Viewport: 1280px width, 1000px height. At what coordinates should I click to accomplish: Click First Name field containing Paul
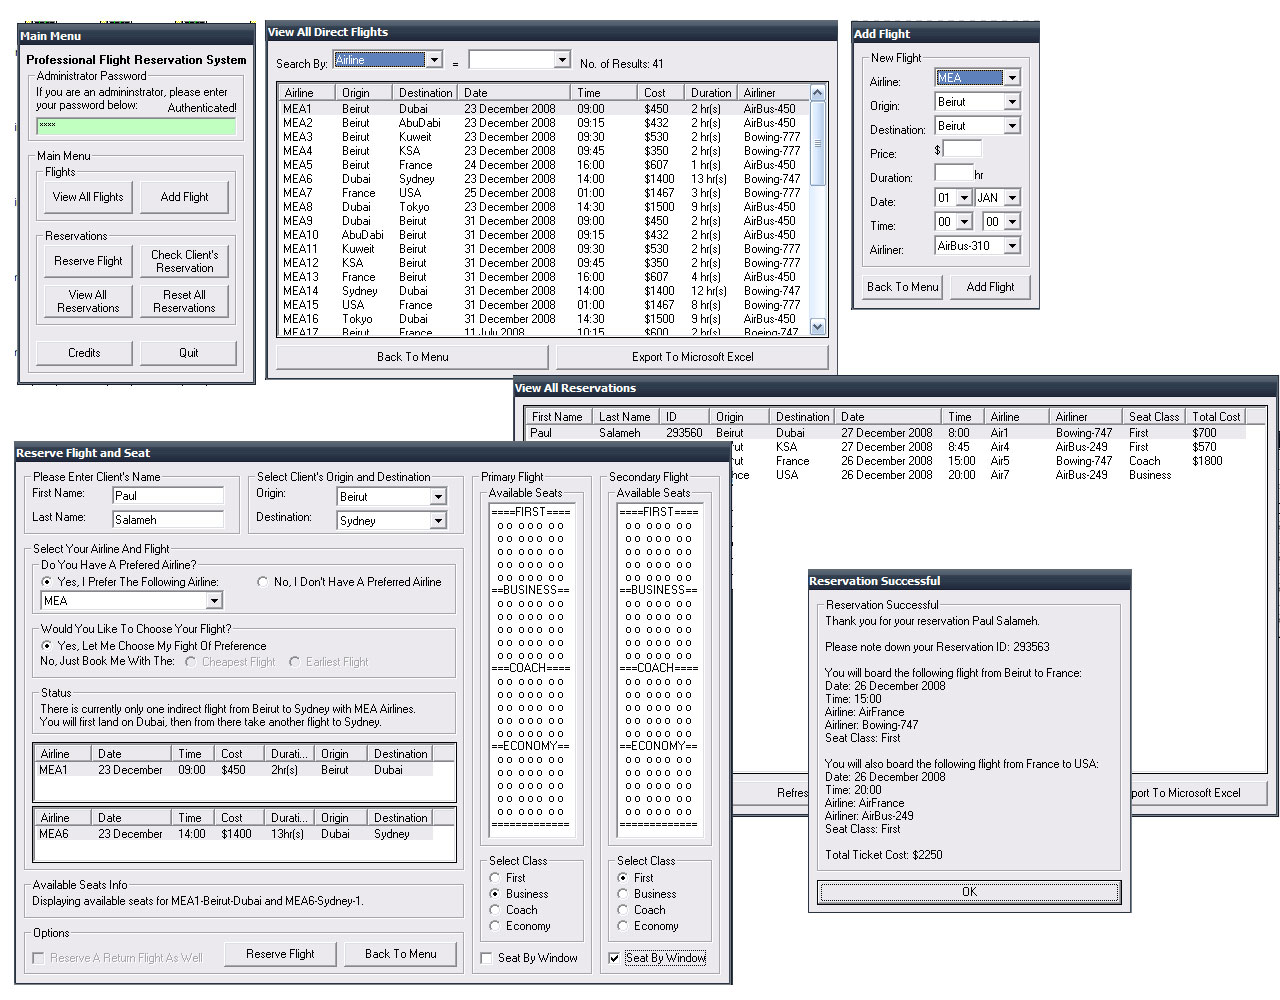pyautogui.click(x=167, y=496)
